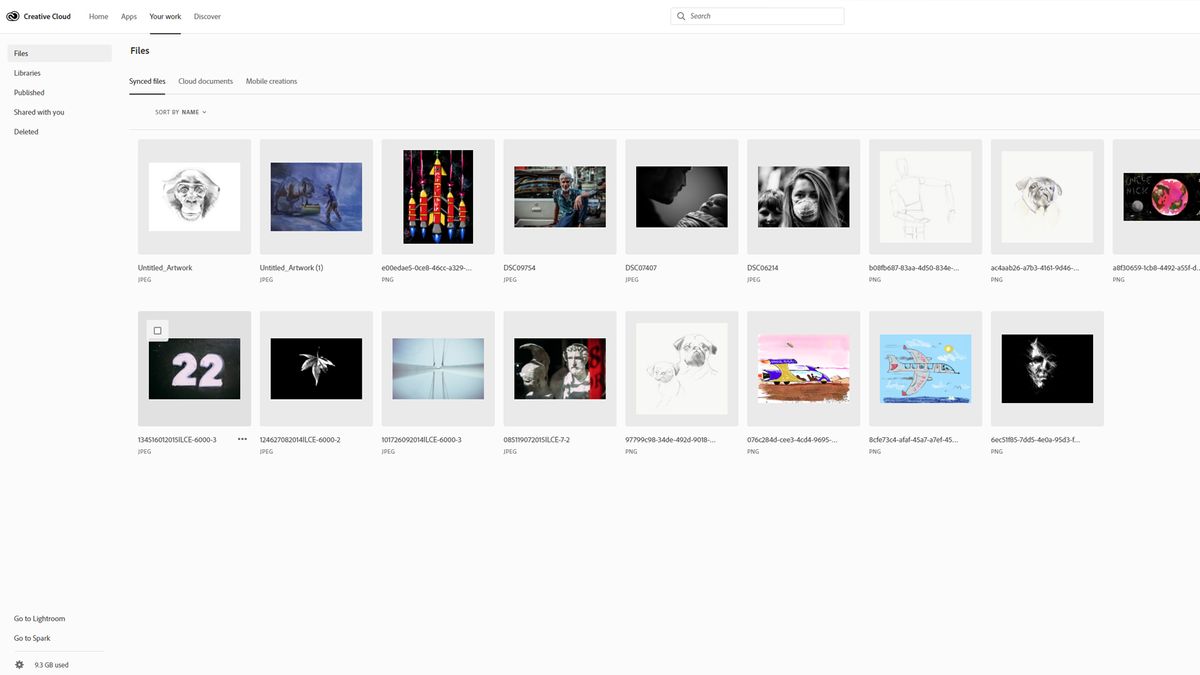Screen dimensions: 1200x675
Task: Open the Deleted files section
Action: [x=25, y=131]
